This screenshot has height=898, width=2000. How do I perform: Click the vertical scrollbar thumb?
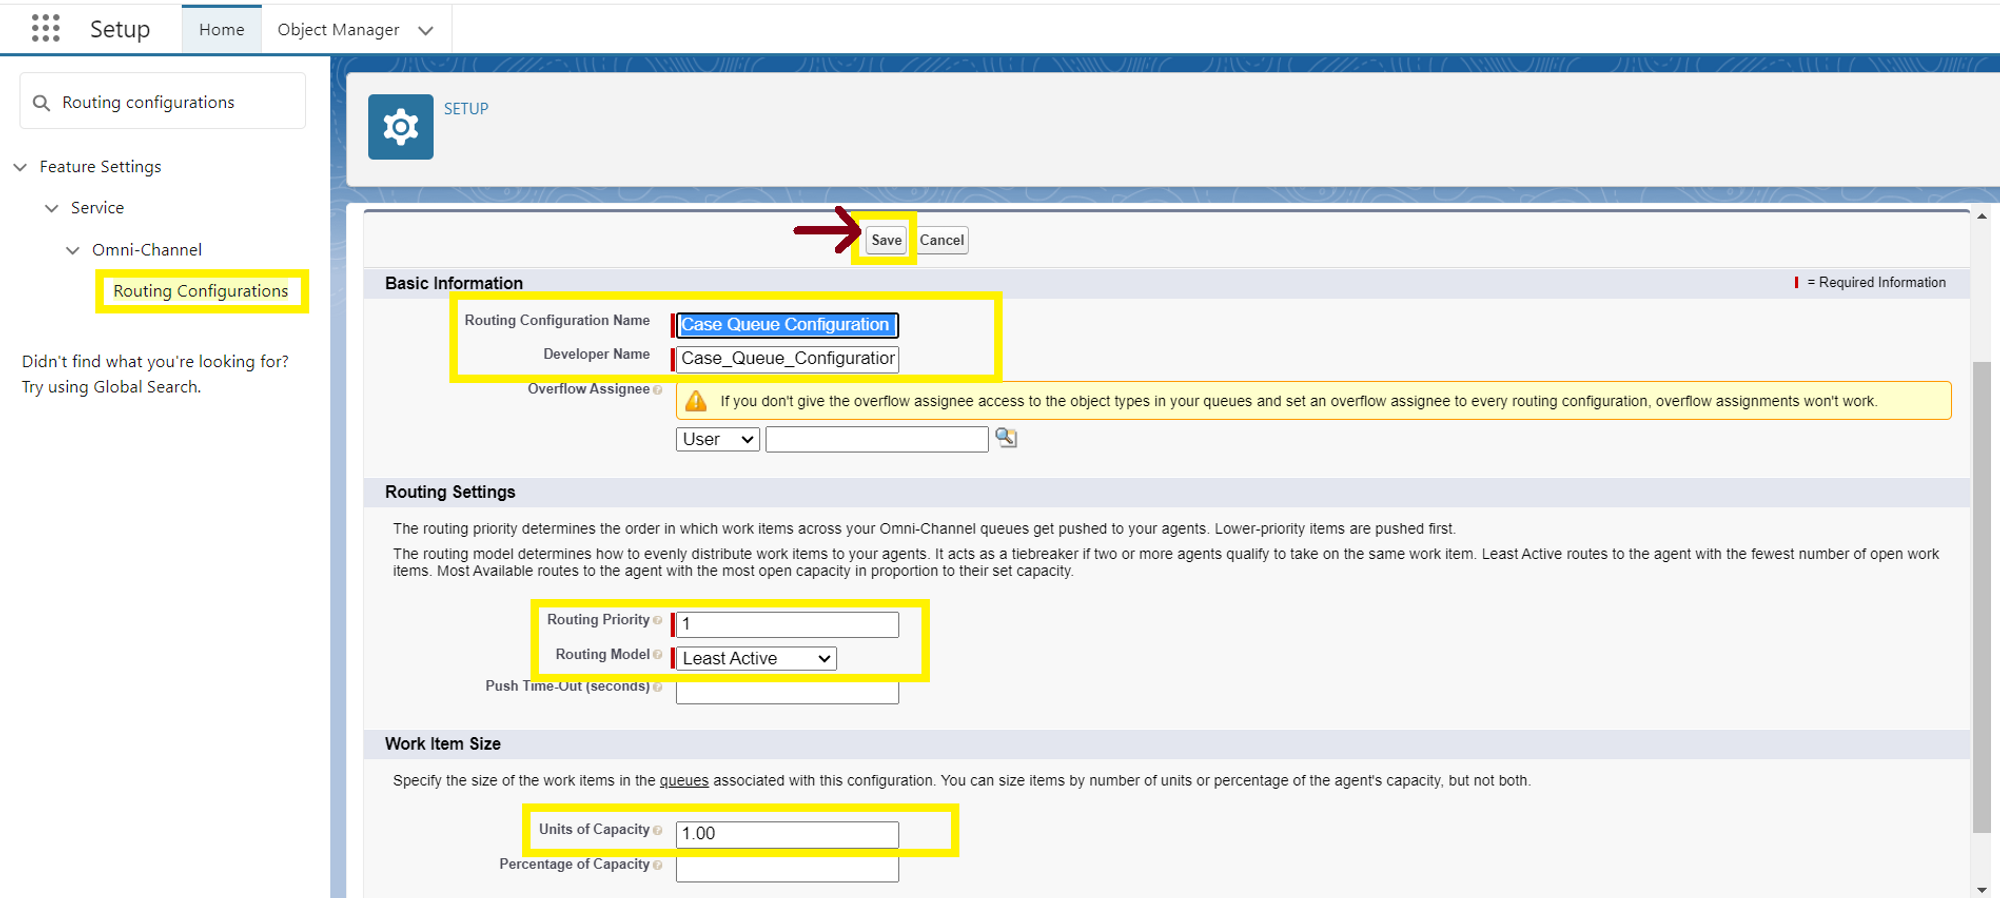coord(1981,596)
